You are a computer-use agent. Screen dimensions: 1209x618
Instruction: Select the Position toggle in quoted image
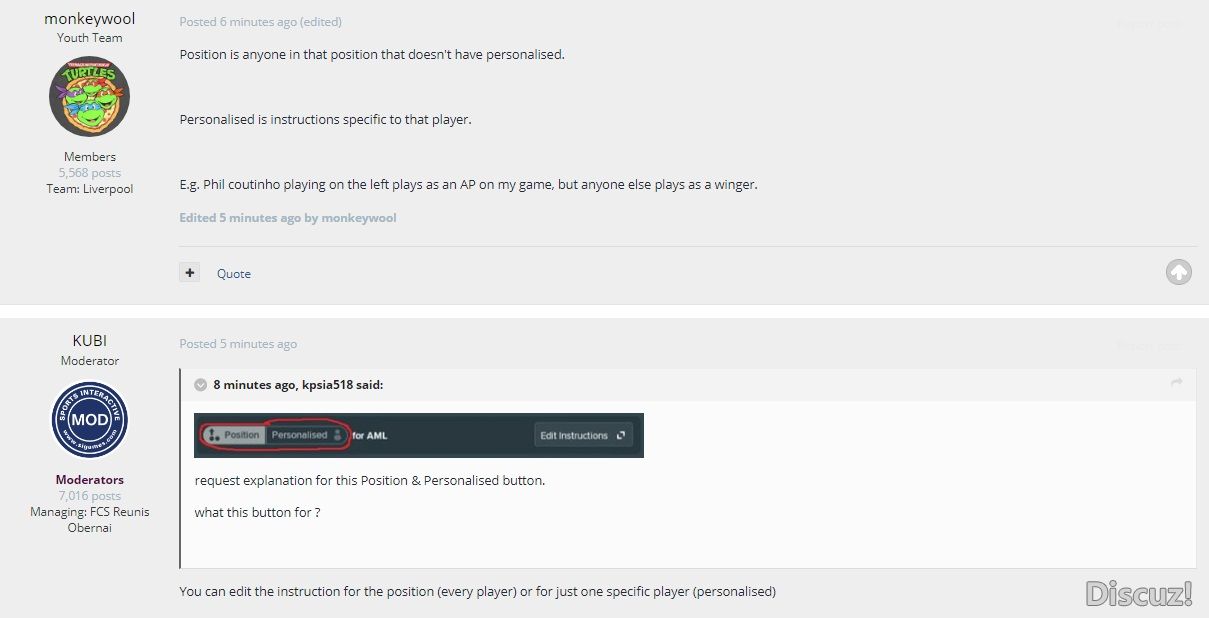click(x=234, y=435)
